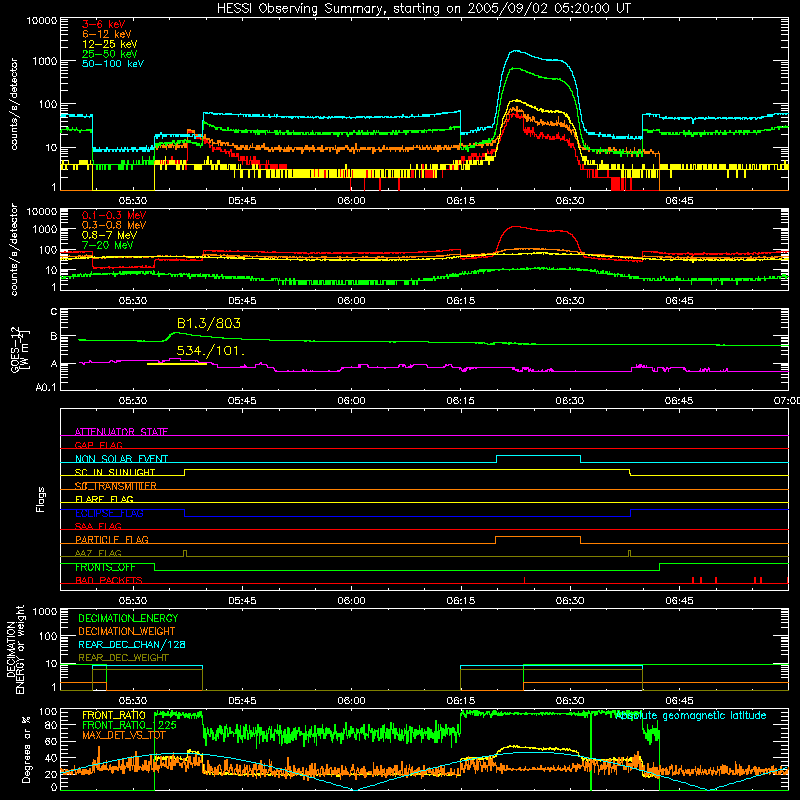
Task: Click the orange '0.3-0.8 MeV' legend label
Action: (x=114, y=225)
